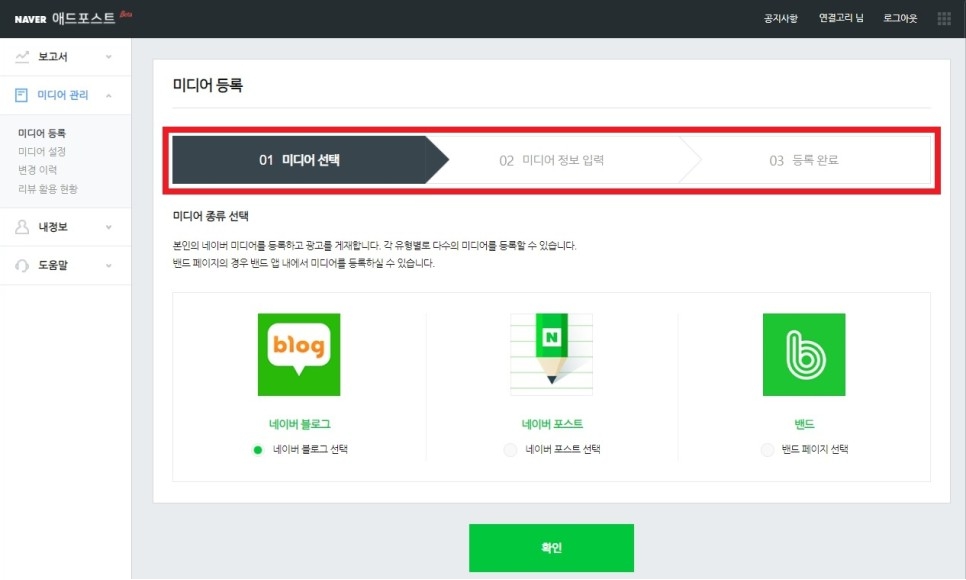Expand the 도움말 menu chevron
966x580 pixels.
pyautogui.click(x=109, y=266)
